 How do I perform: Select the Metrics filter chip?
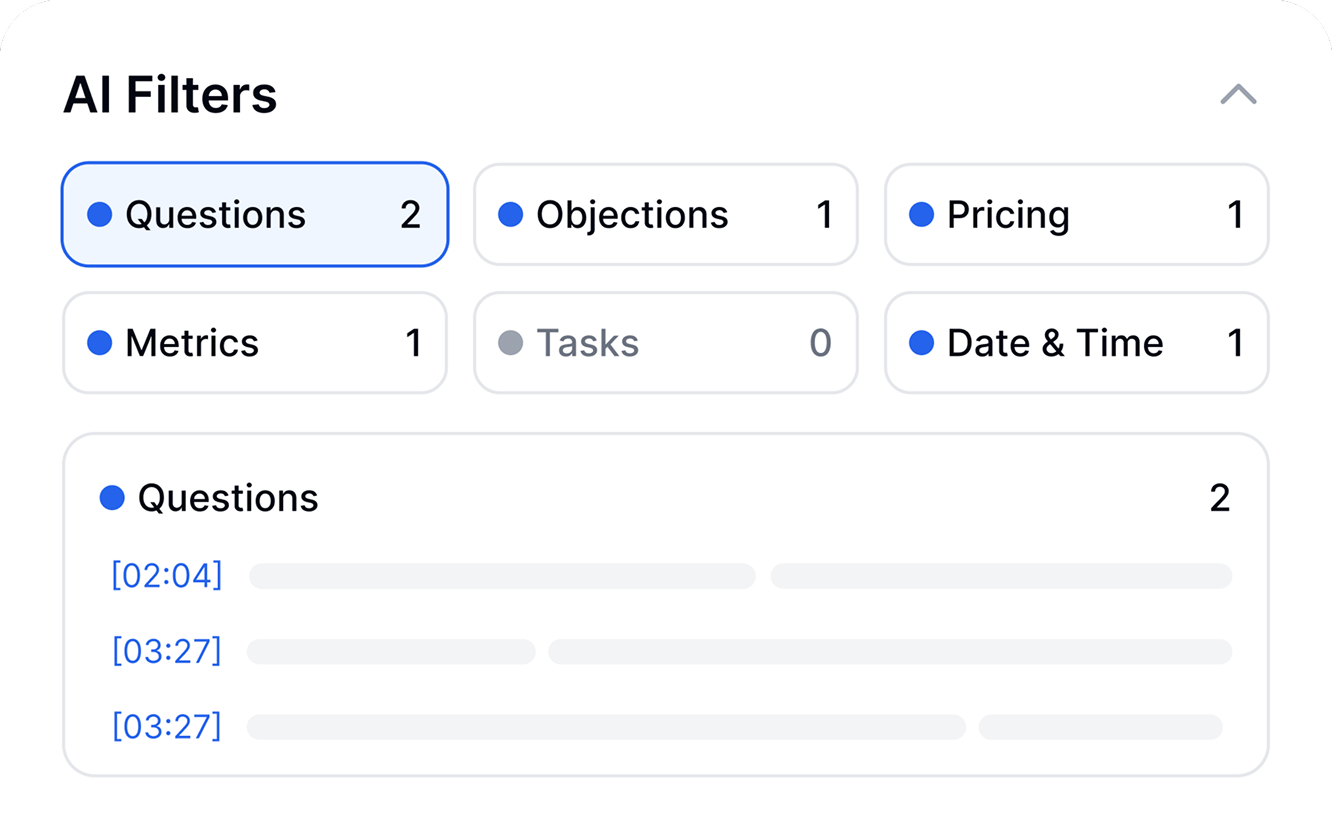tap(255, 343)
